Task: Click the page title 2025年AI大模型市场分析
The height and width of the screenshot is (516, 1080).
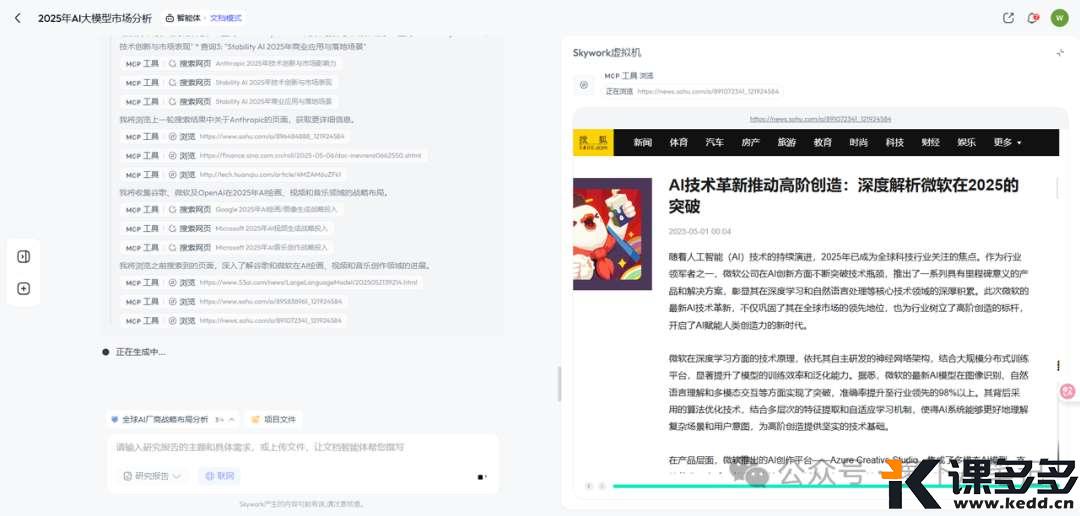Action: (x=94, y=19)
